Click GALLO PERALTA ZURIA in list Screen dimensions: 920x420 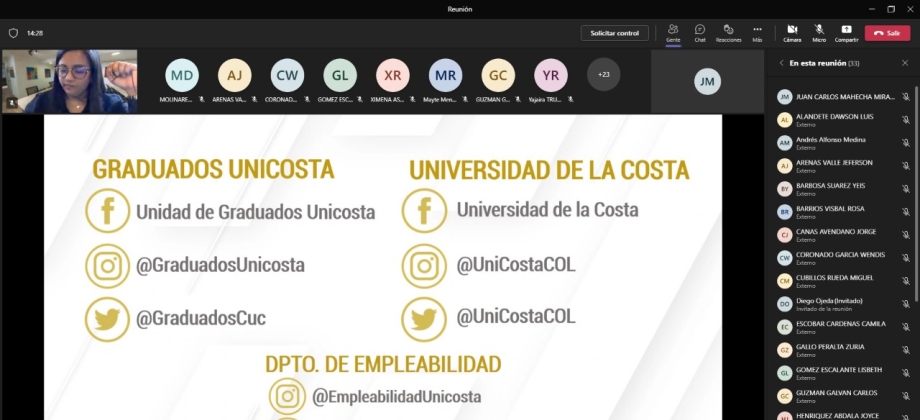pos(843,350)
